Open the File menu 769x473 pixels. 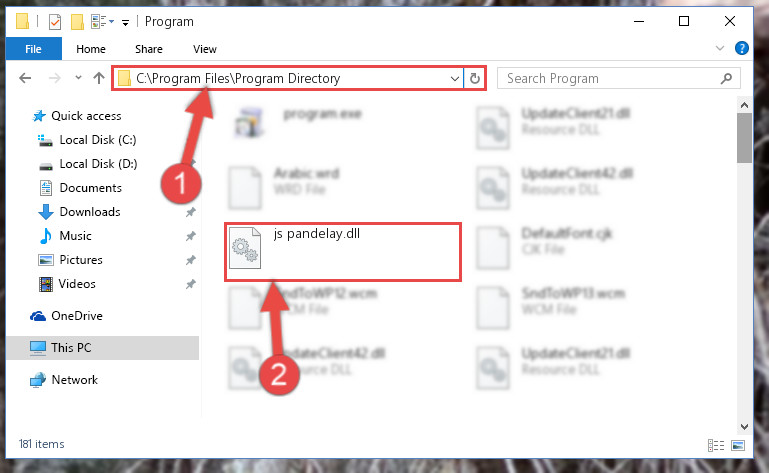33,49
